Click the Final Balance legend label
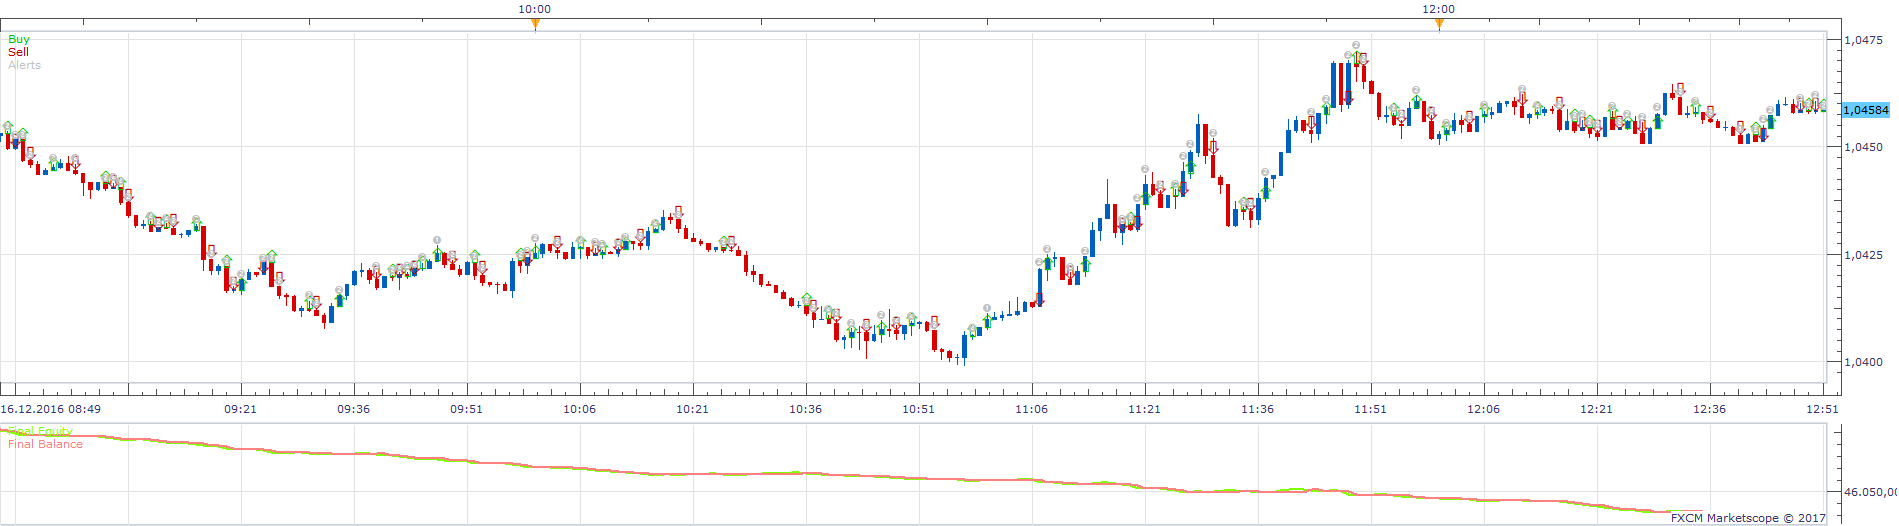This screenshot has width=1899, height=526. [45, 444]
